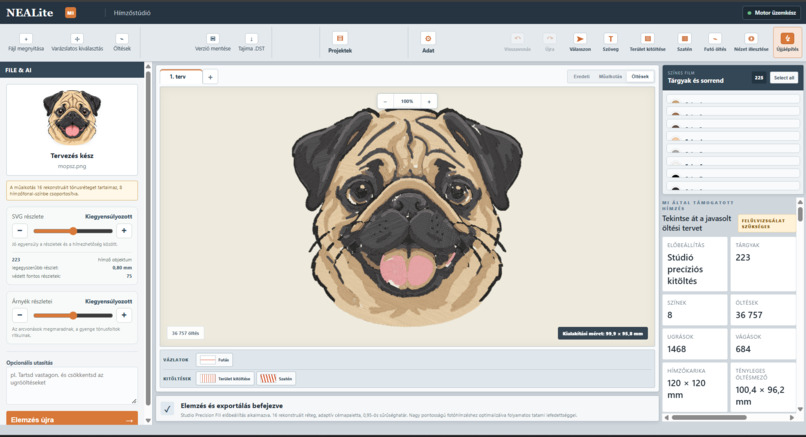Zoom out with the canvas minus button
Screen dimensions: 806x437
(x=386, y=101)
